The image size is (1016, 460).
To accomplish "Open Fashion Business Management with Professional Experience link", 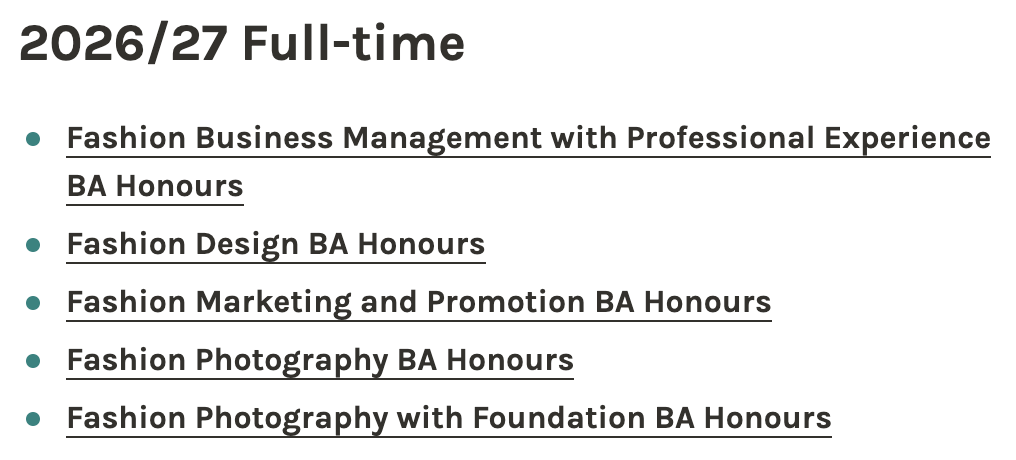I will (x=528, y=139).
